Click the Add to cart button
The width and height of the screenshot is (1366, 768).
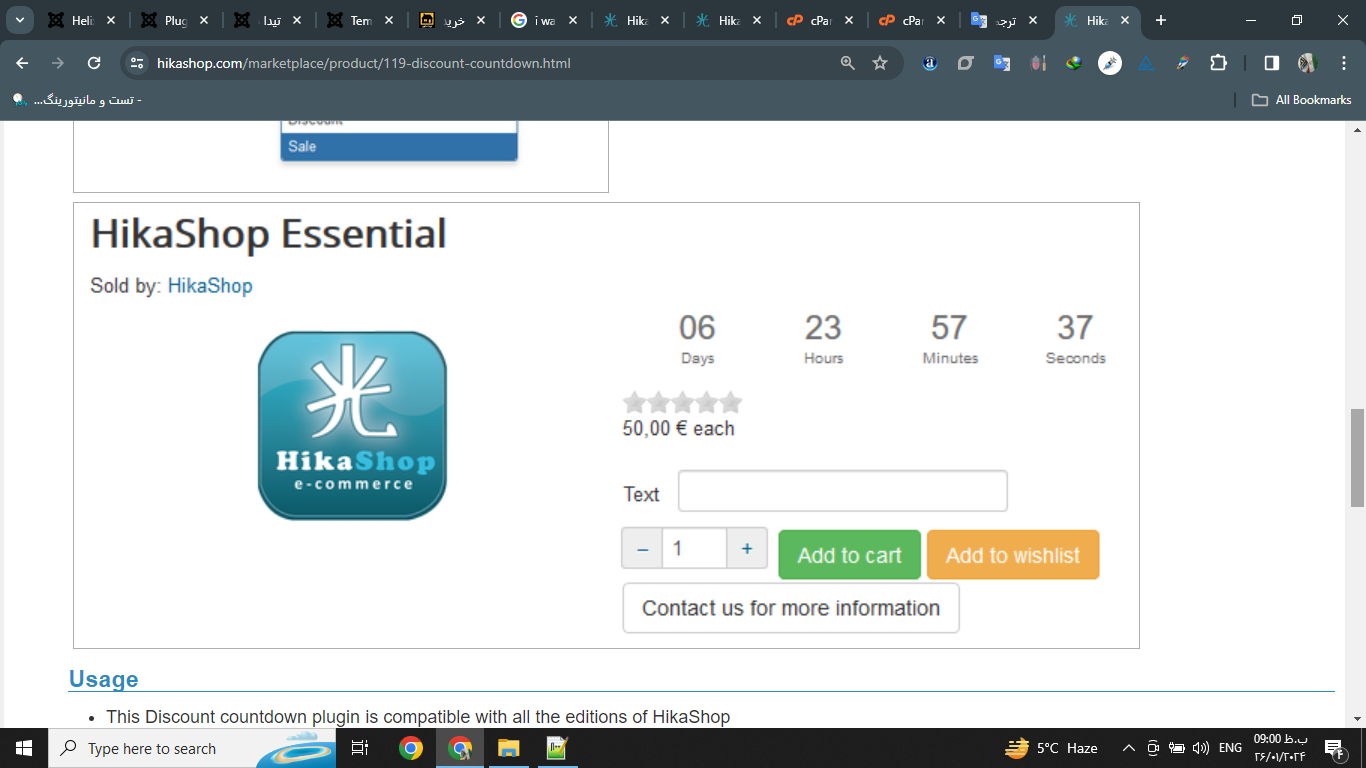pos(849,555)
